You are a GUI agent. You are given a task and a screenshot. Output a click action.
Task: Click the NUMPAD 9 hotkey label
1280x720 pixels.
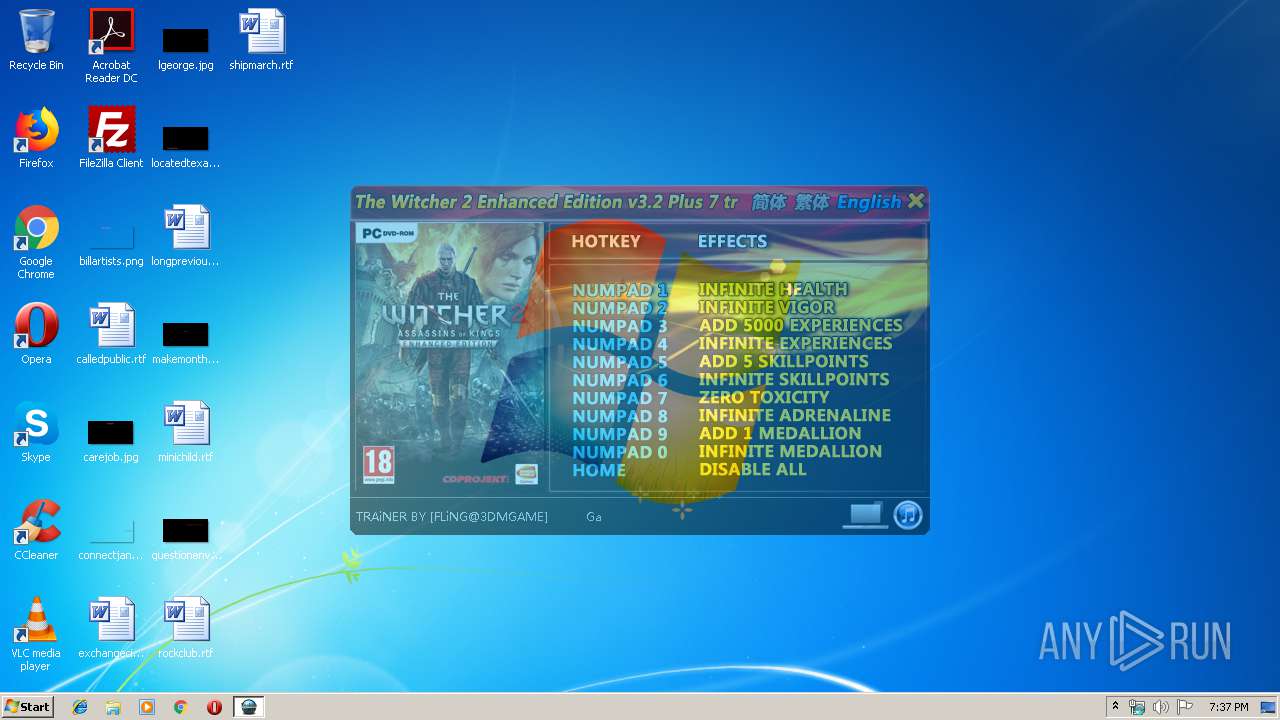pyautogui.click(x=620, y=434)
